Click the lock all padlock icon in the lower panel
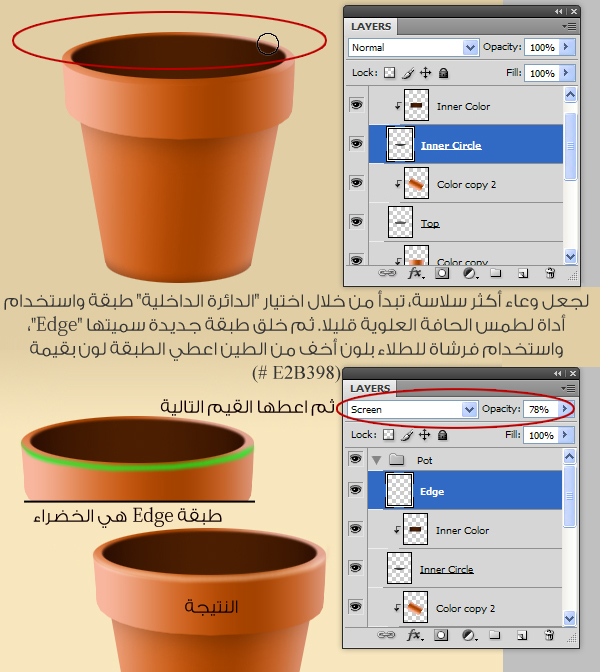The image size is (600, 672). point(443,435)
